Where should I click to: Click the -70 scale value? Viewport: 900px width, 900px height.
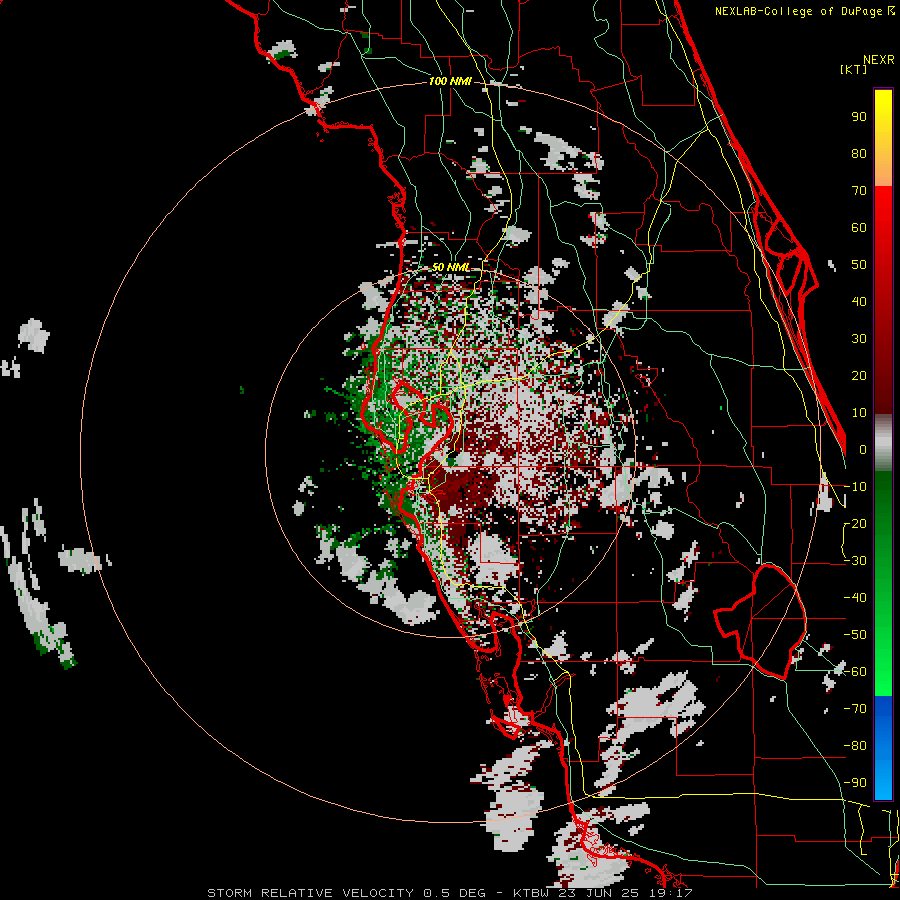point(855,709)
